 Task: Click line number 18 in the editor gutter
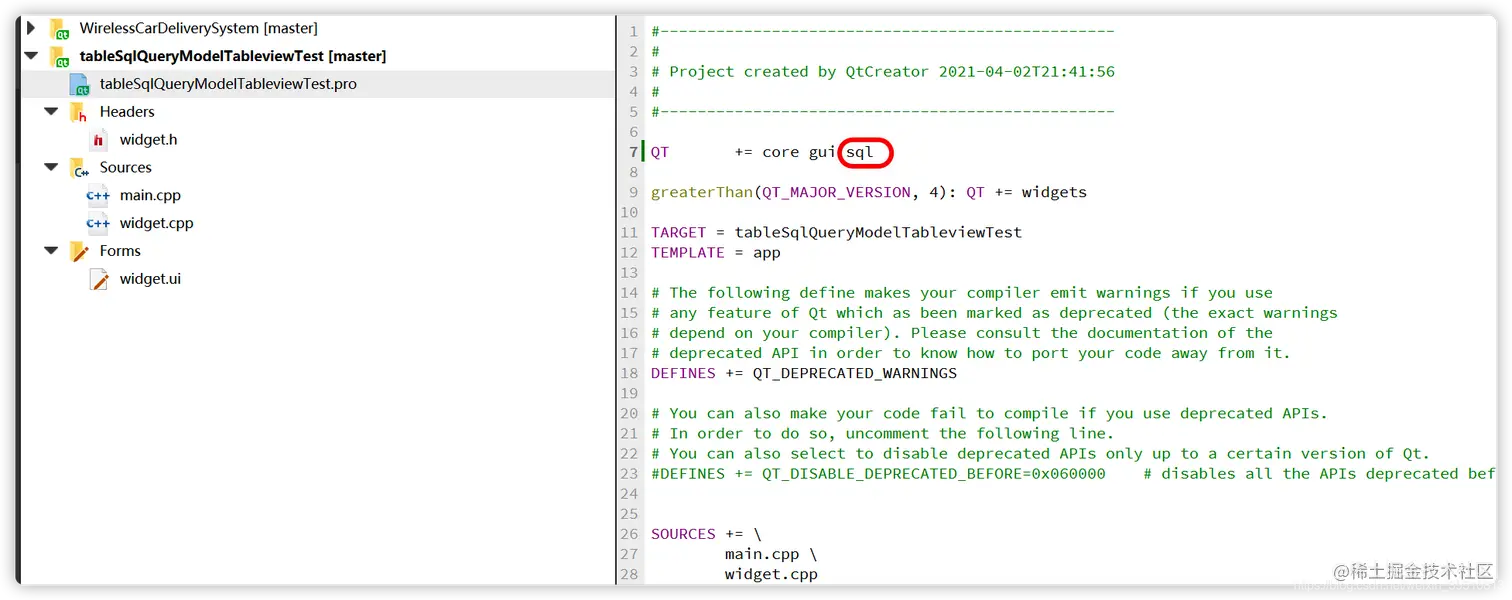pos(630,372)
